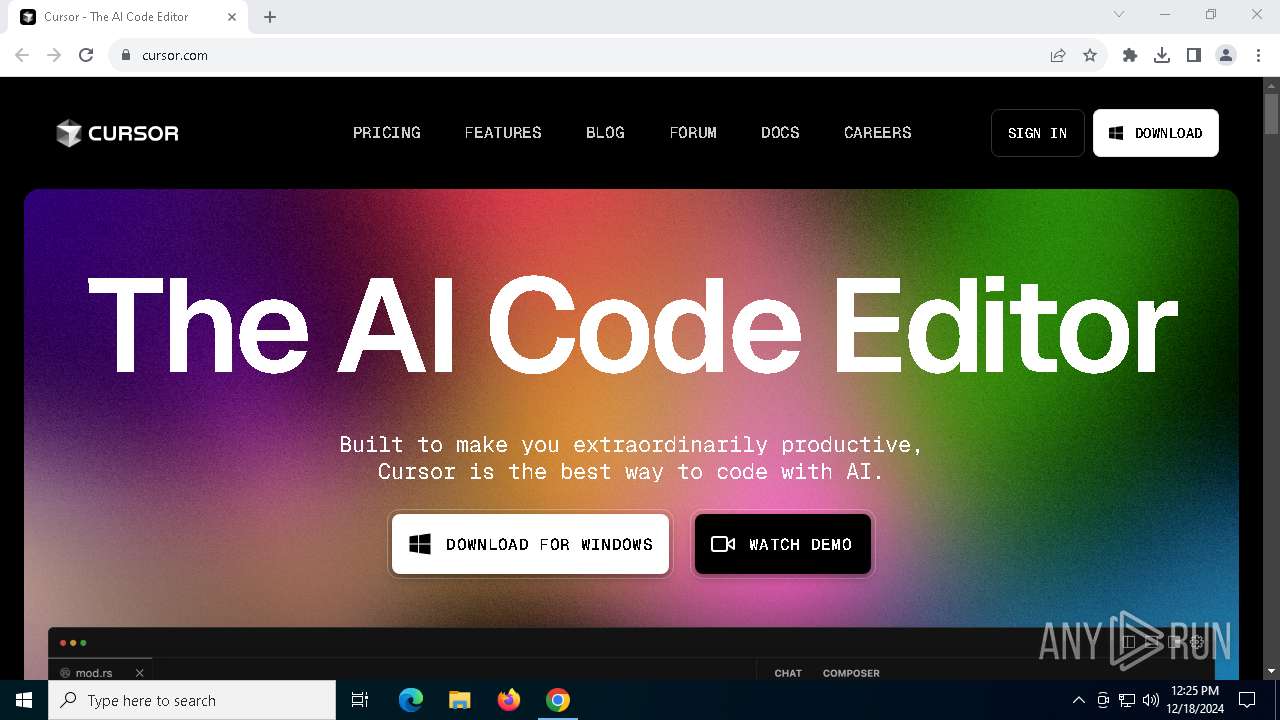Open Chrome downloads tray icon

[x=1162, y=55]
